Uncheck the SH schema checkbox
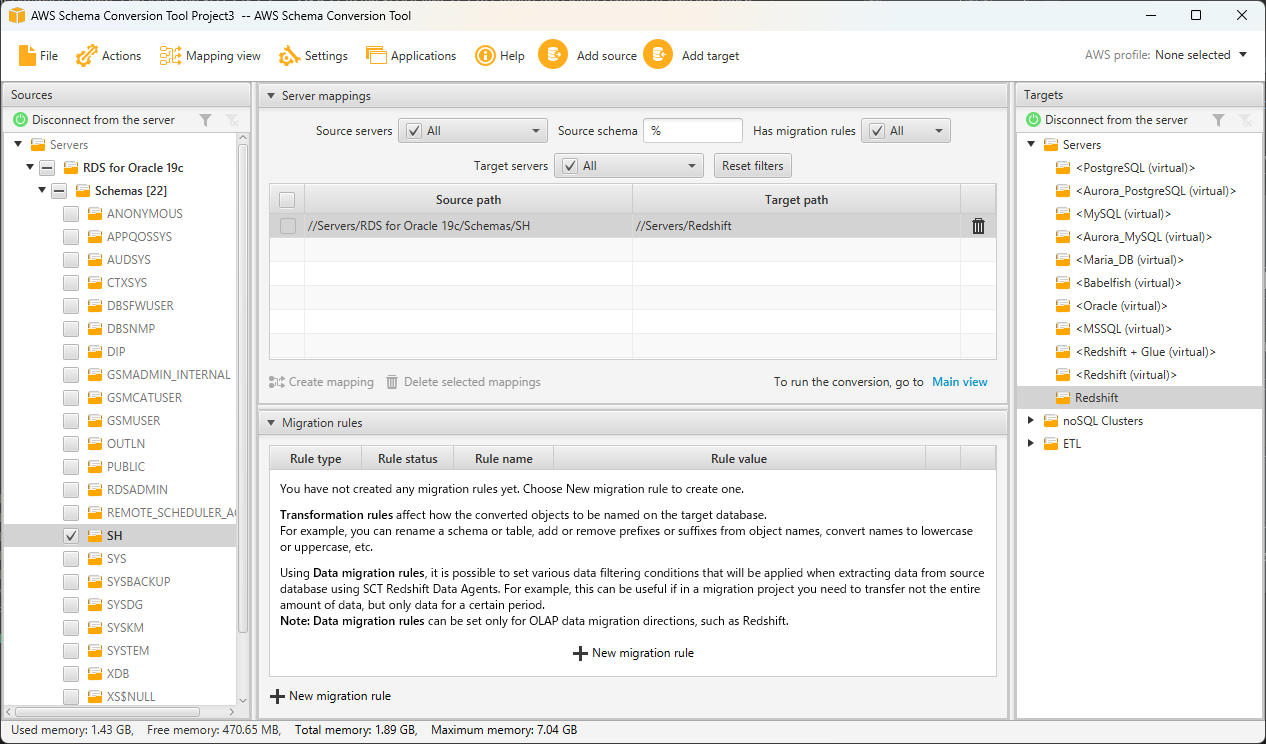The width and height of the screenshot is (1266, 744). pos(71,536)
